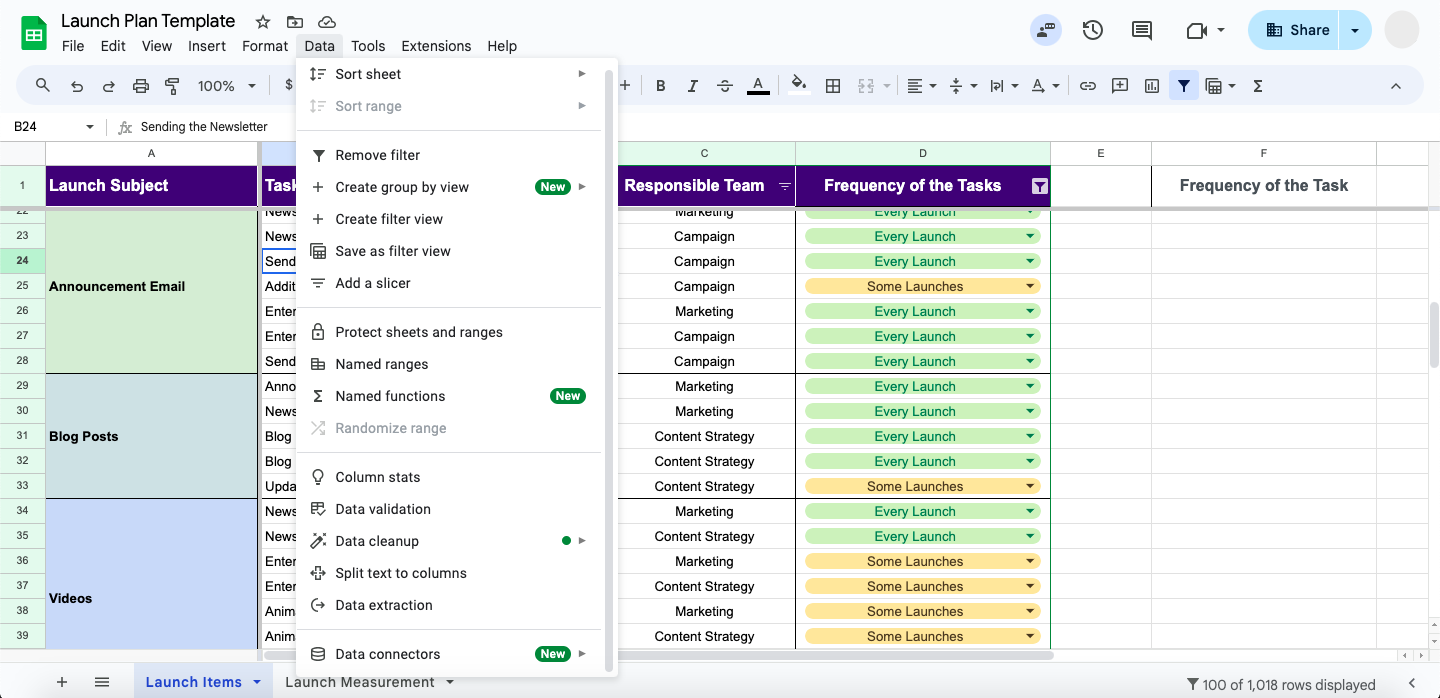1440x698 pixels.
Task: Toggle italic formatting in toolbar
Action: 693,86
